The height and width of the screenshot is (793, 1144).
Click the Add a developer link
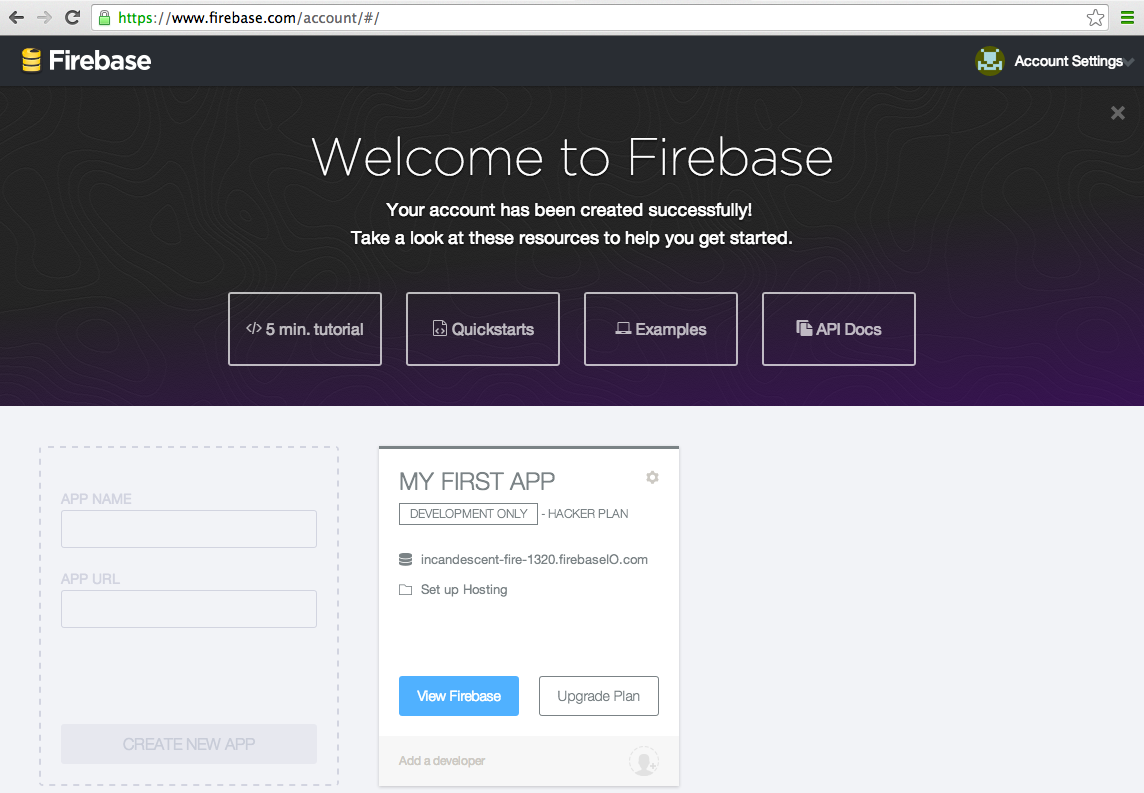click(x=441, y=760)
